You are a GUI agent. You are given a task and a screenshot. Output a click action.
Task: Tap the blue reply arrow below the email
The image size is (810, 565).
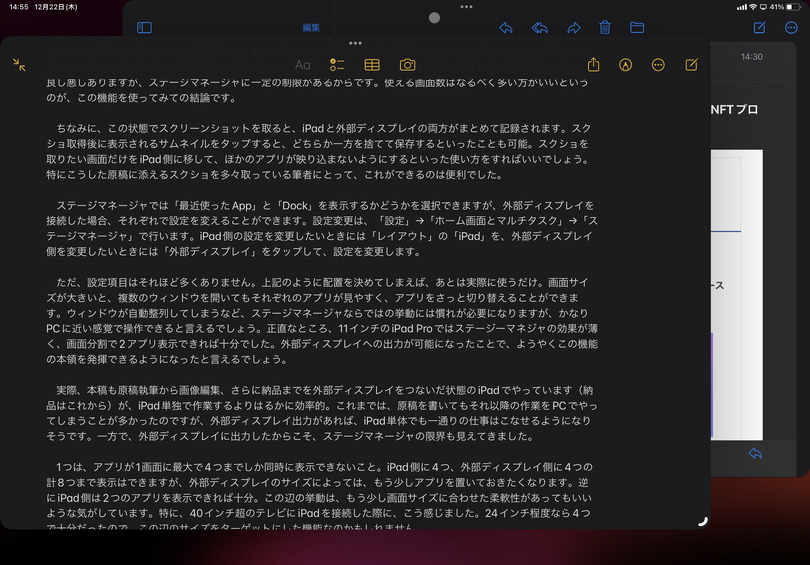755,453
